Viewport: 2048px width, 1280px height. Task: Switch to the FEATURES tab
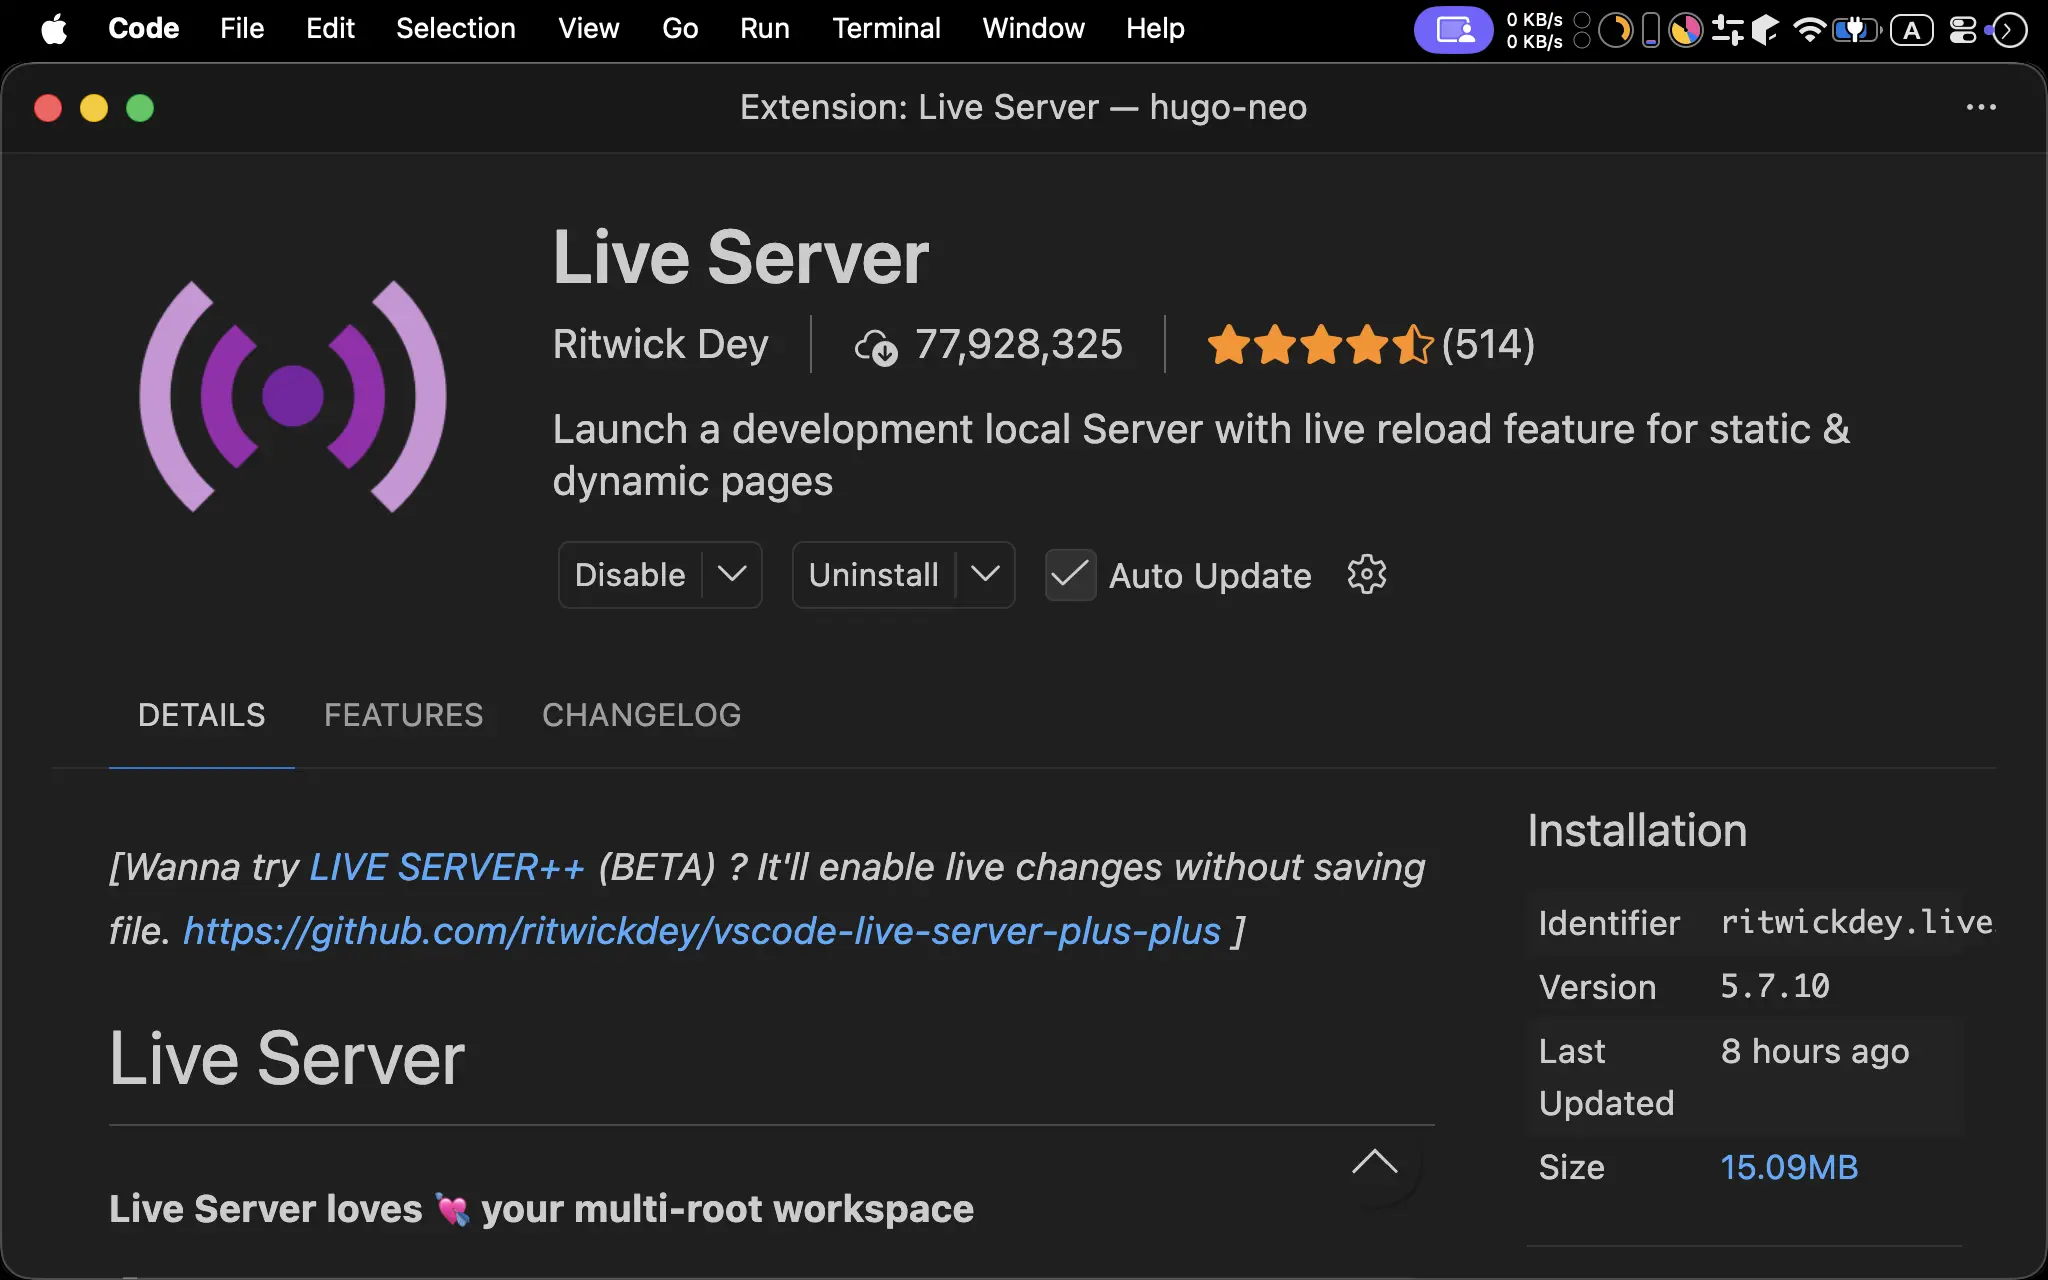[x=403, y=715]
